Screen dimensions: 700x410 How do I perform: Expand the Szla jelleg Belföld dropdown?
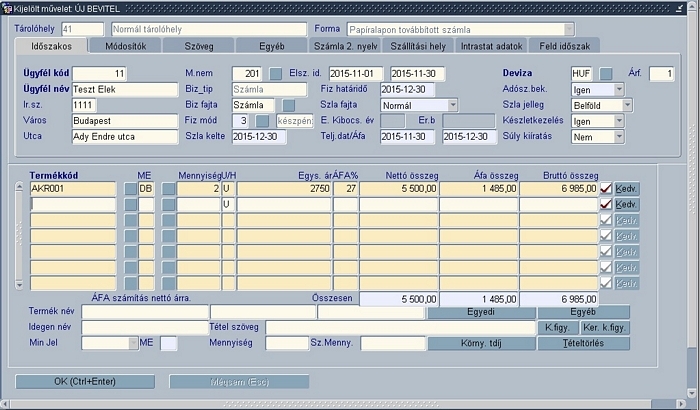[x=627, y=105]
